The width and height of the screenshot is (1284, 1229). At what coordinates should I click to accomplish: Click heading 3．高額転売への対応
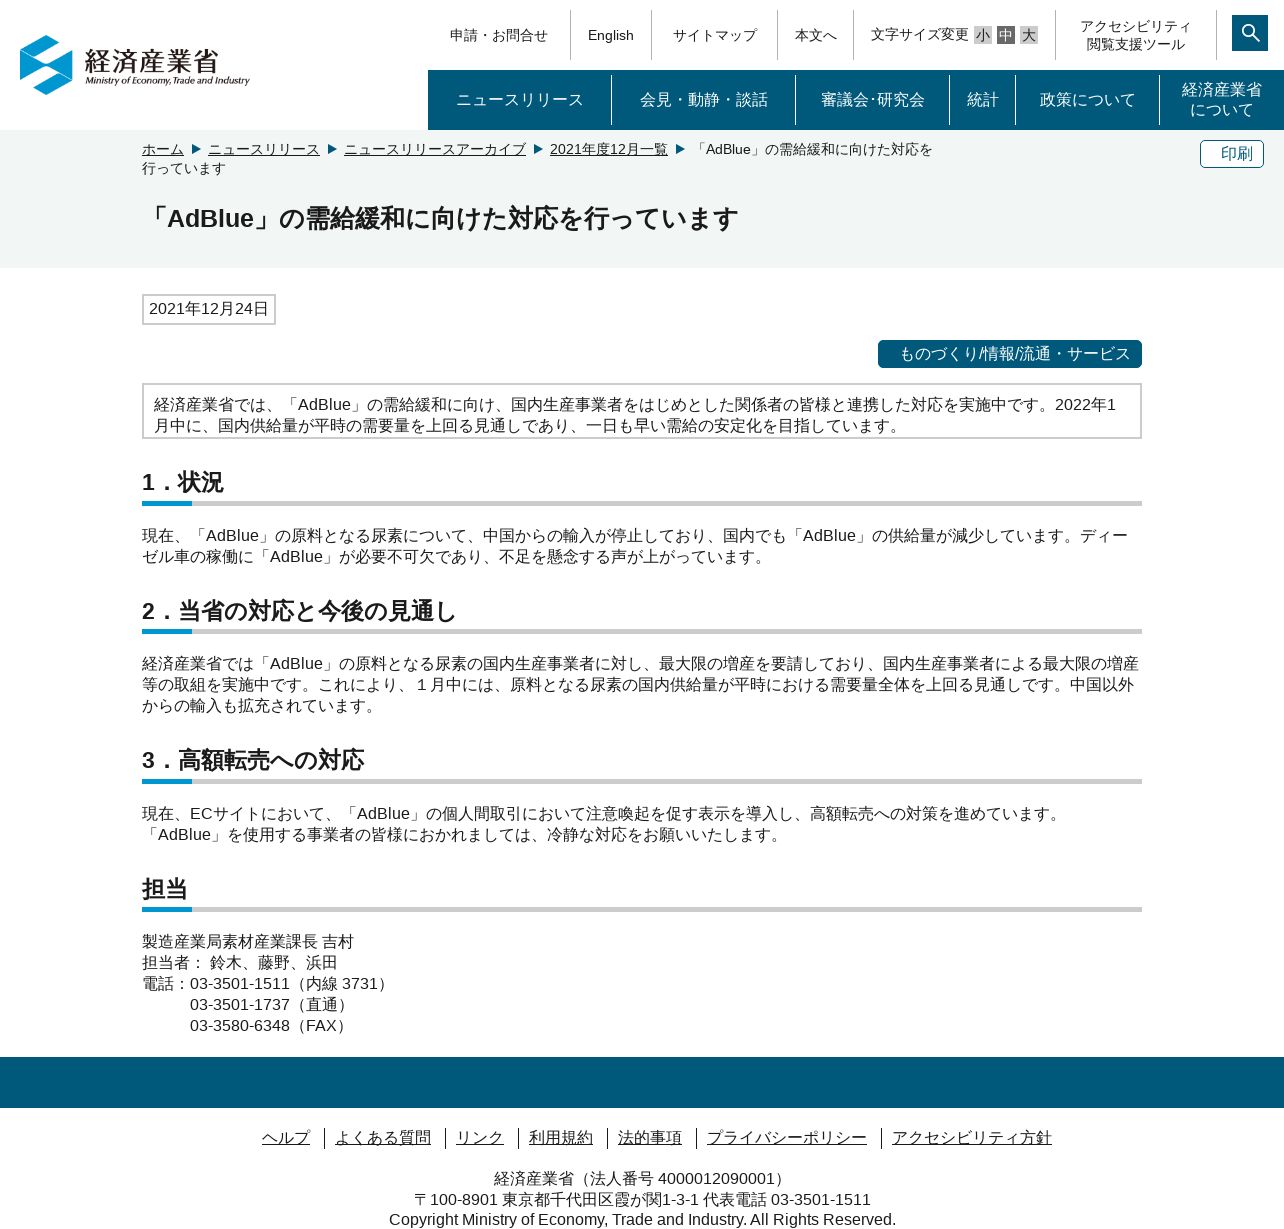[253, 760]
